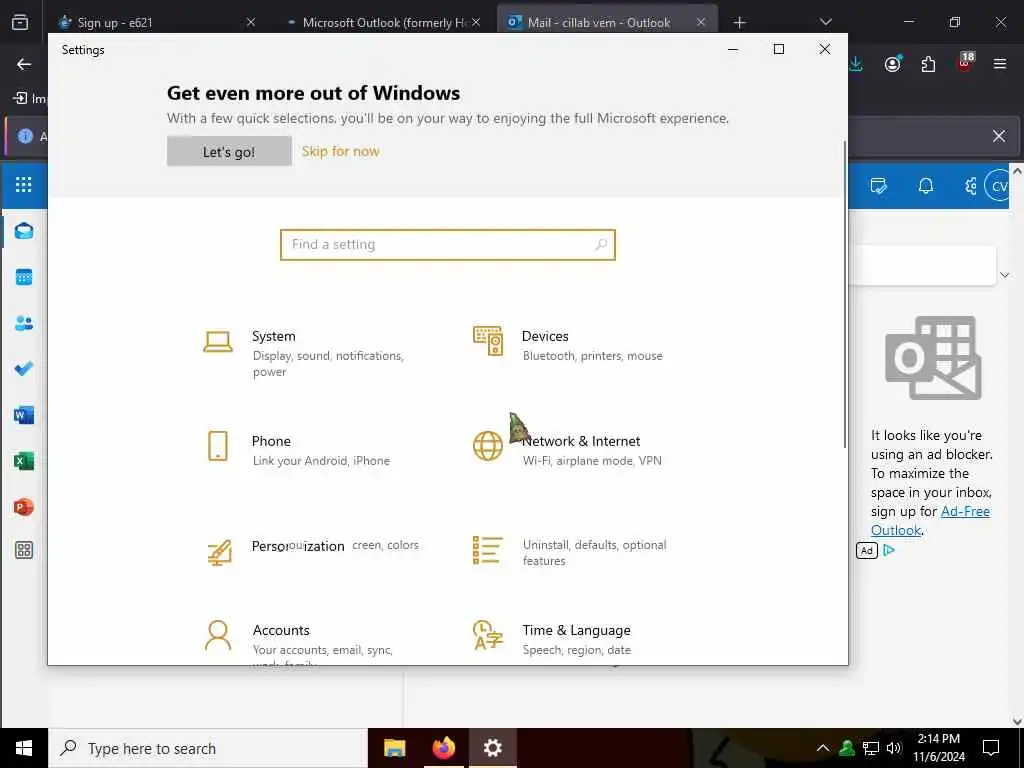Open Firefox account icon

893,64
